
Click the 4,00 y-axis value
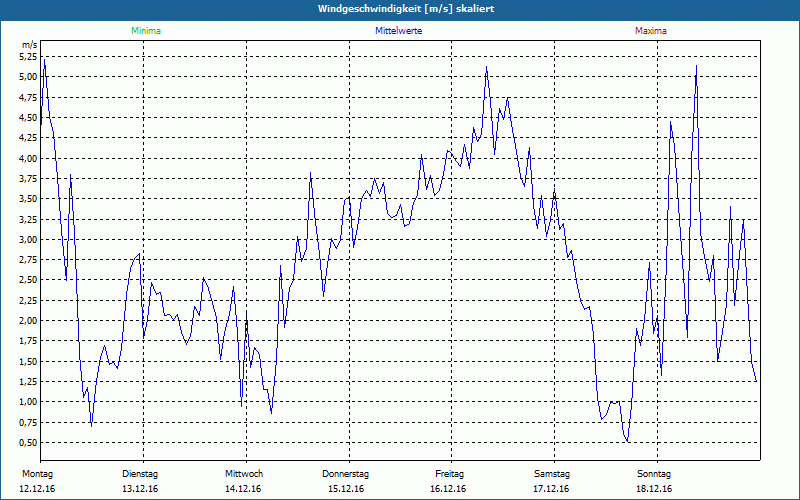28,158
